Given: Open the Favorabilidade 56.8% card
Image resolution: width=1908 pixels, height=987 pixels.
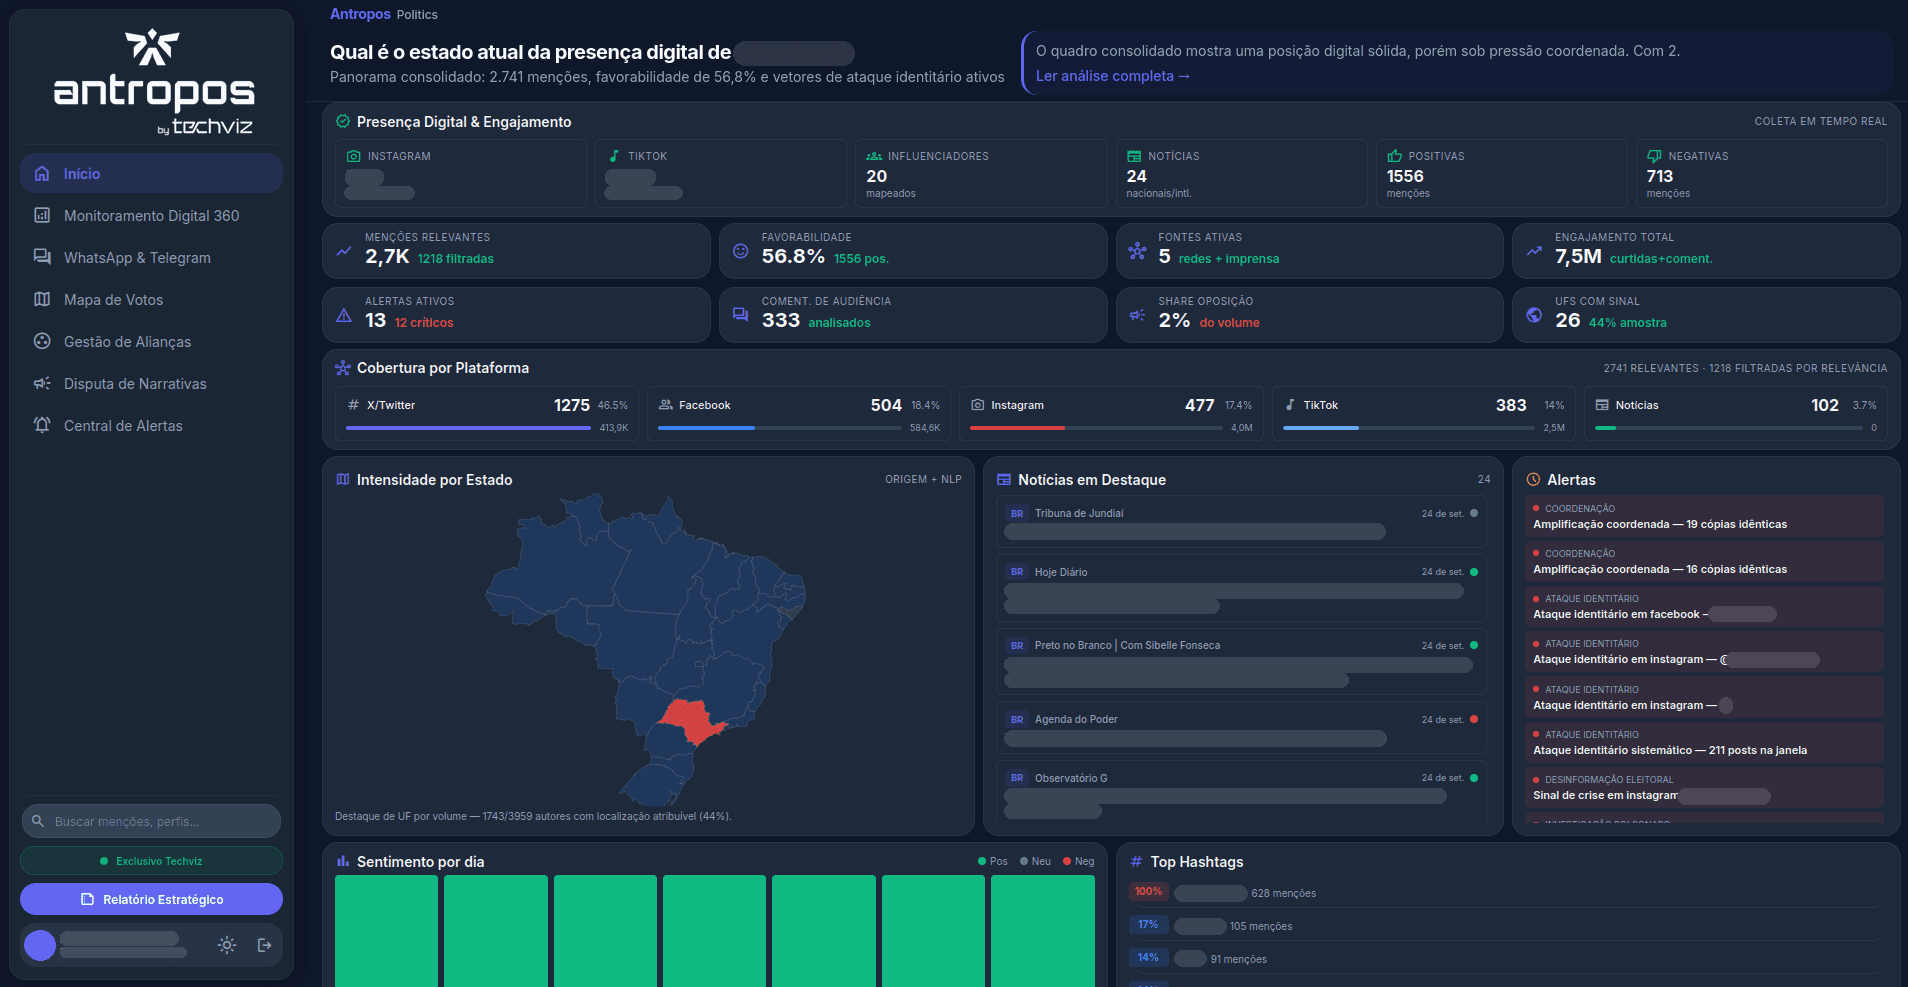Looking at the screenshot, I should [913, 250].
